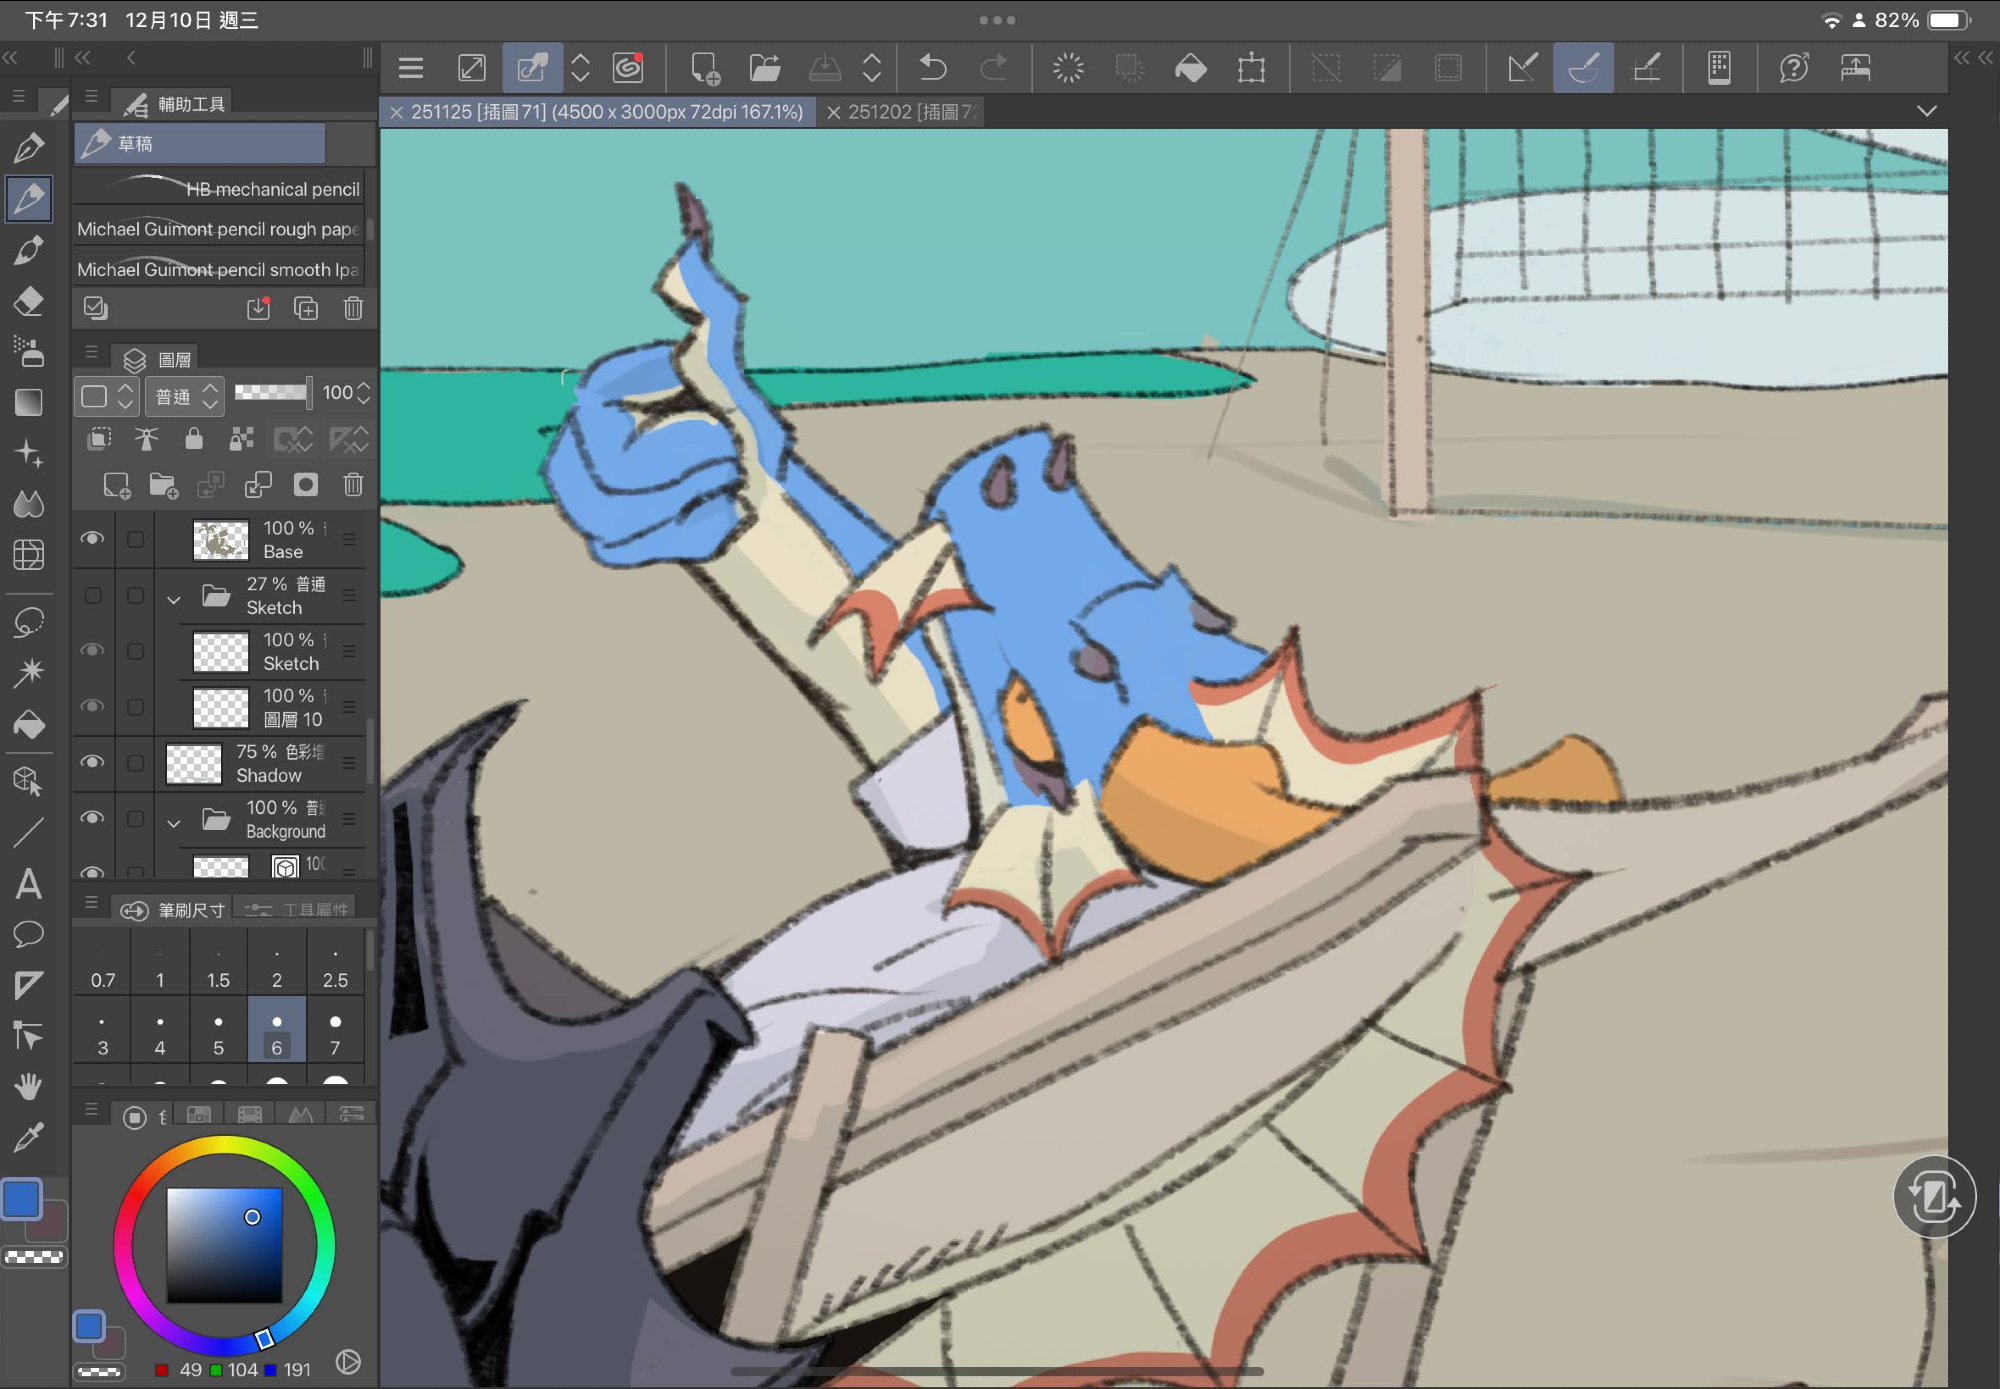
Task: Select the Hand move tool
Action: (28, 1086)
